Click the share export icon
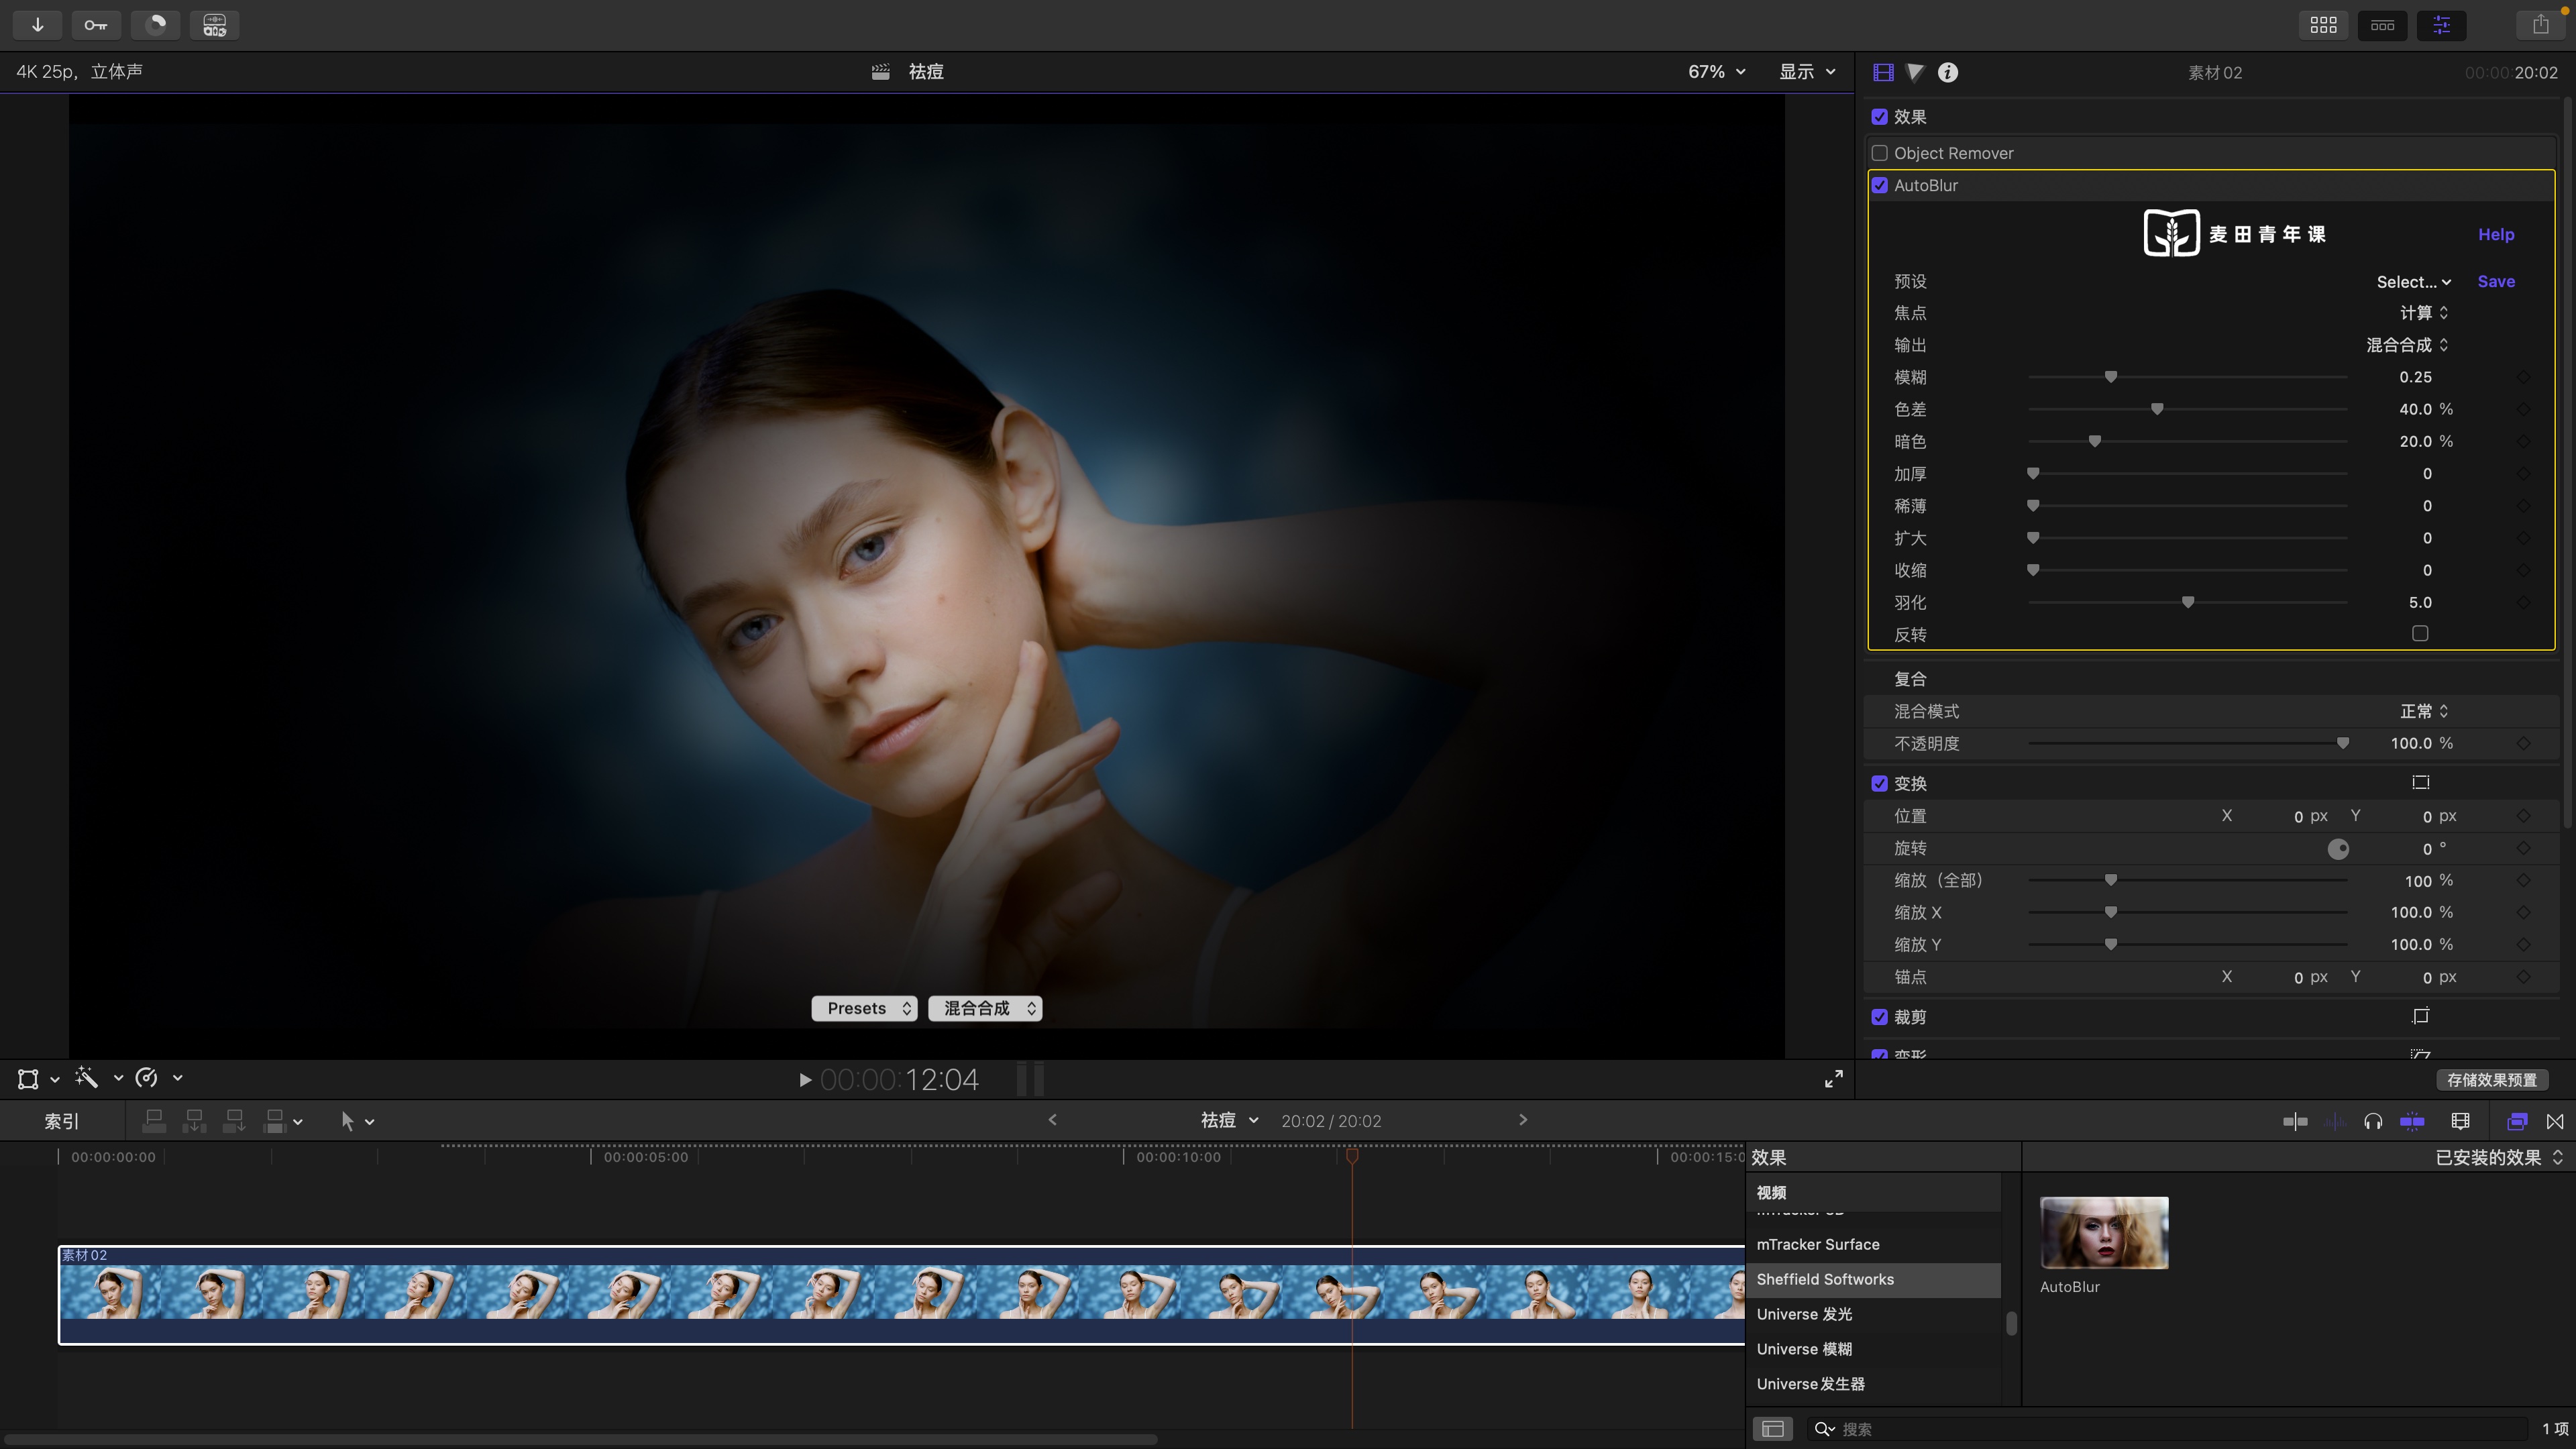The width and height of the screenshot is (2576, 1449). point(2540,24)
